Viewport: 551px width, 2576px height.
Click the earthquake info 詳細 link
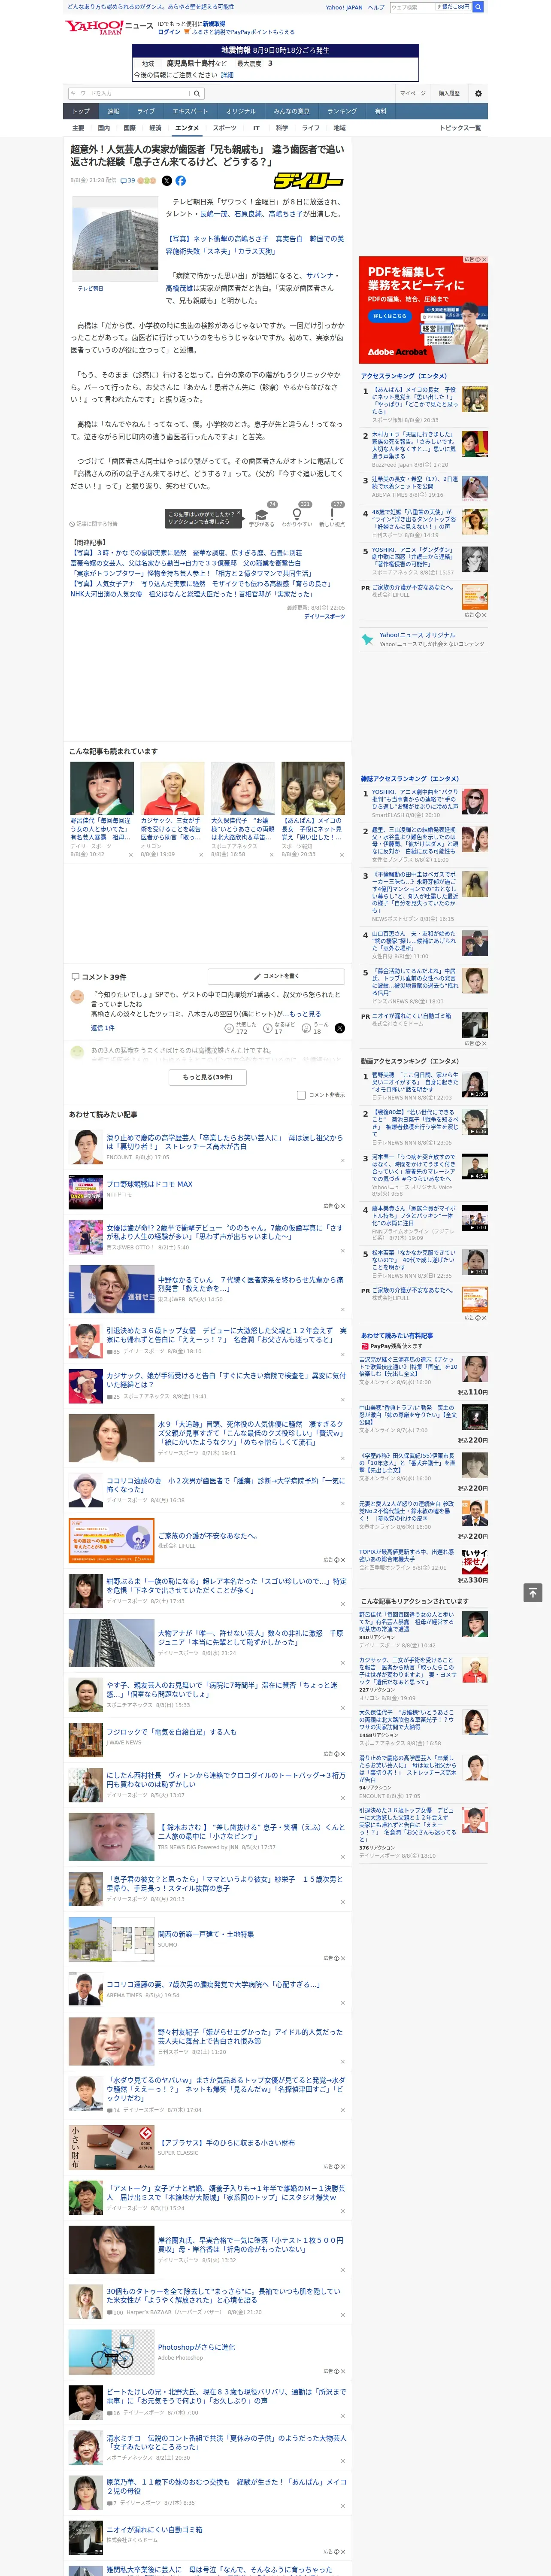[227, 75]
